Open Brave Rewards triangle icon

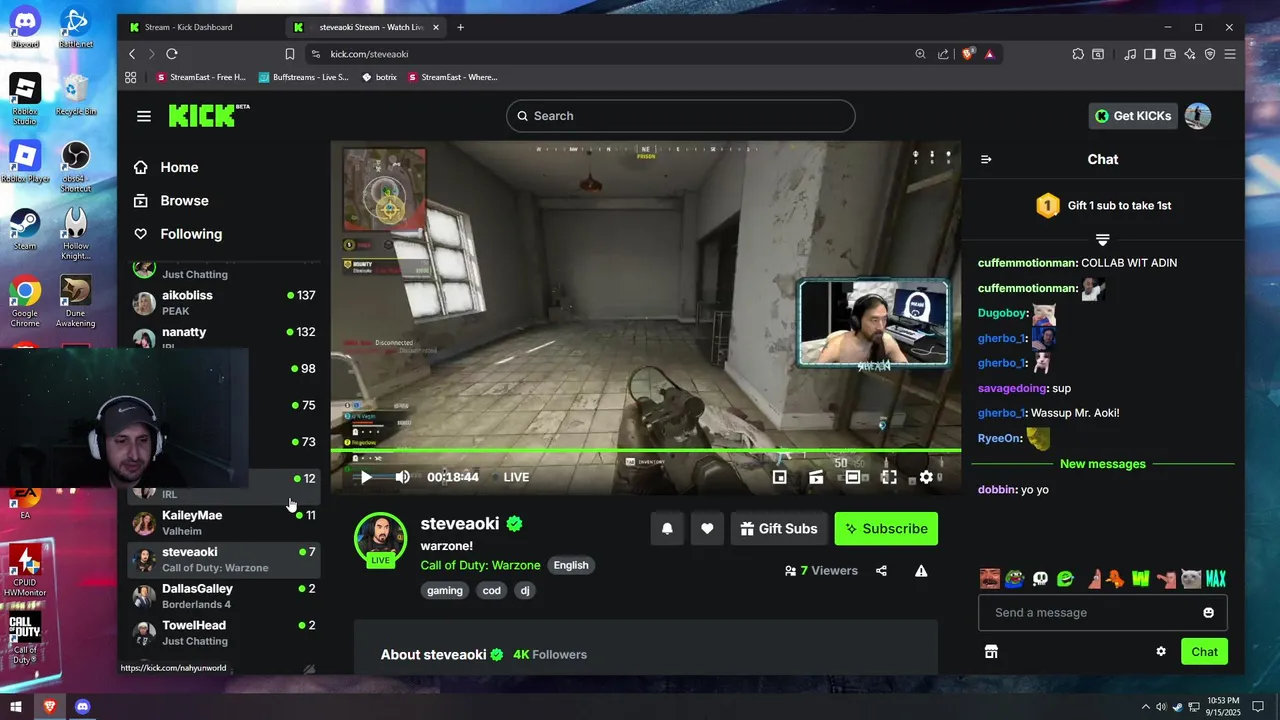(x=990, y=54)
